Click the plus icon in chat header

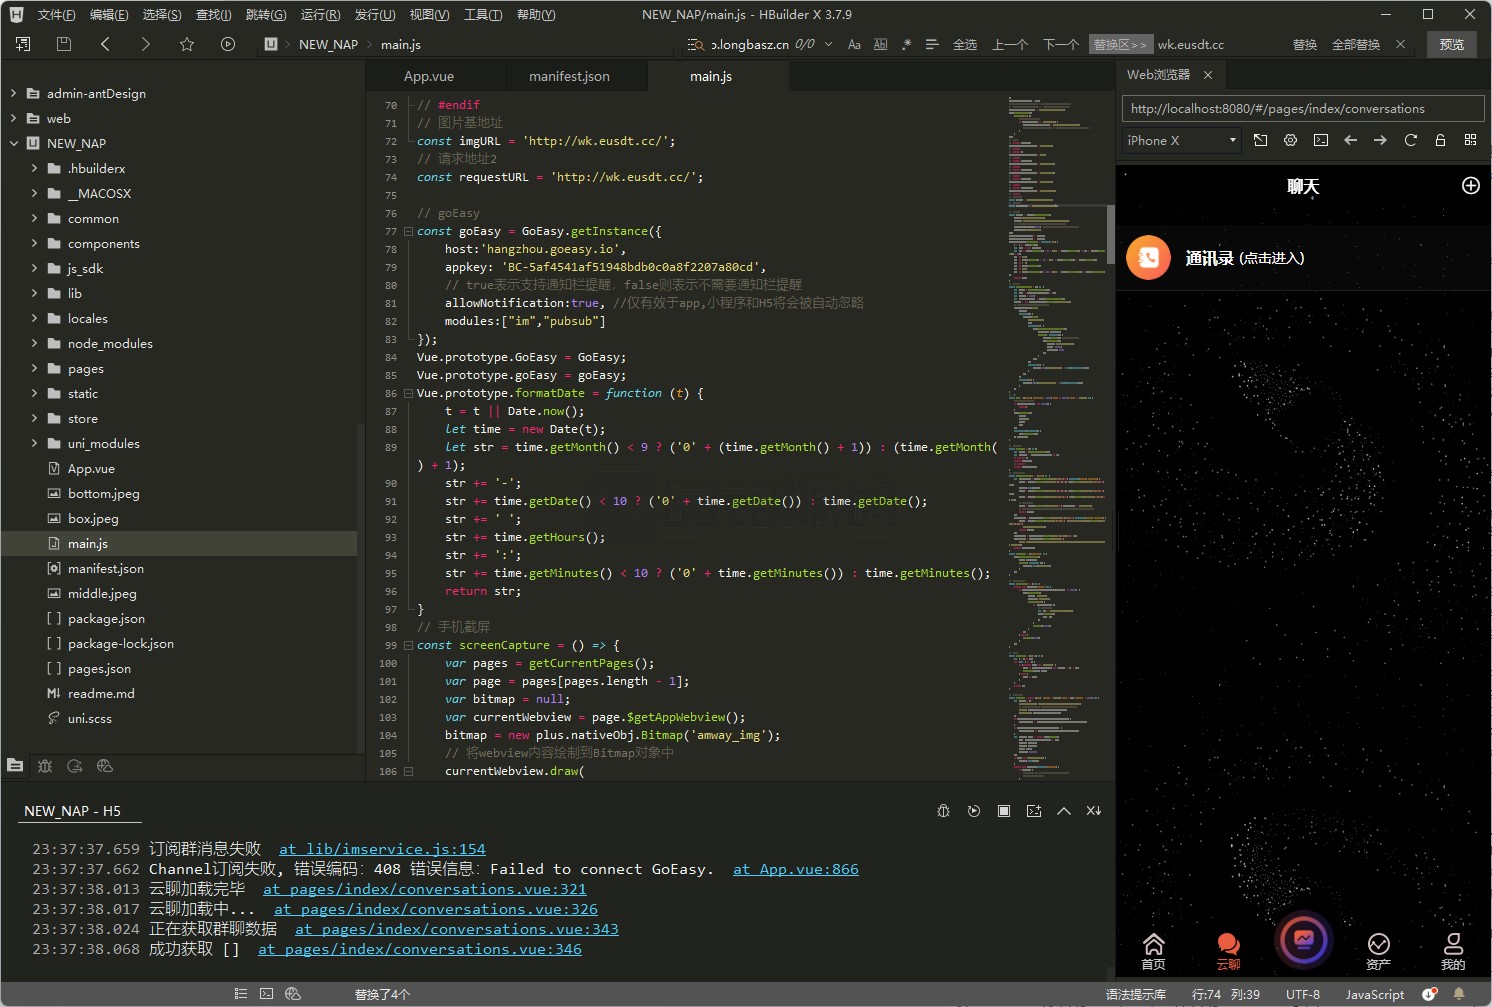click(1470, 186)
